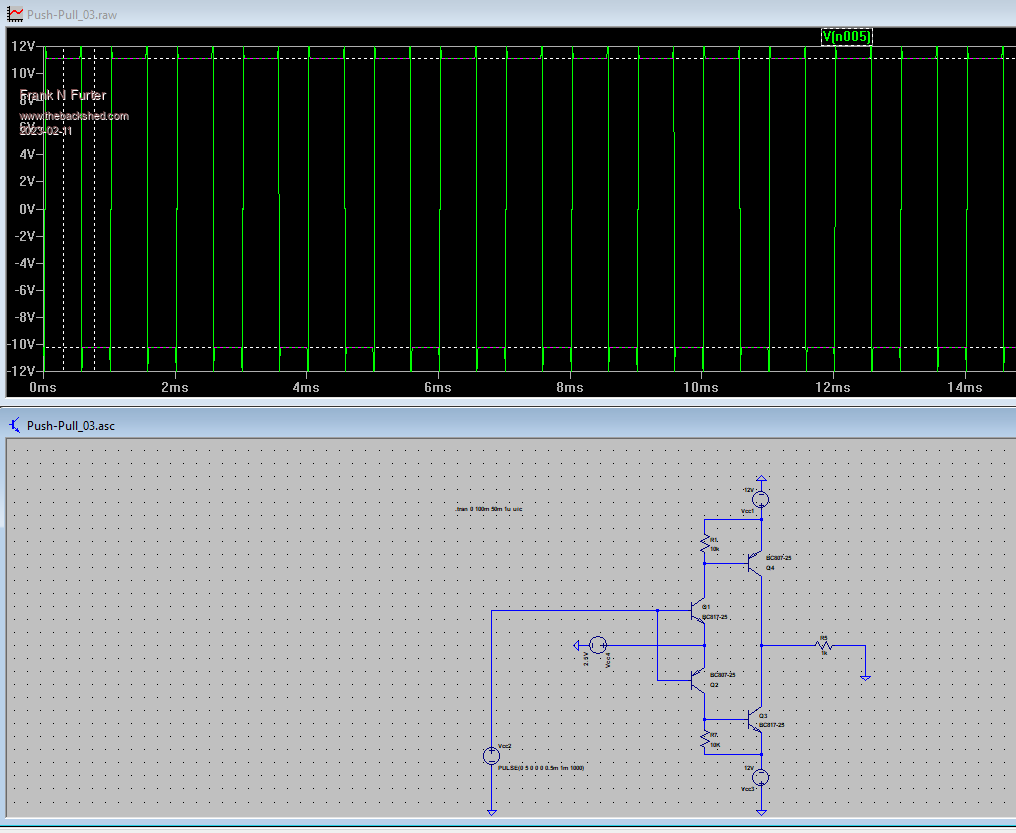Click the R5 1k load resistor

coord(825,645)
